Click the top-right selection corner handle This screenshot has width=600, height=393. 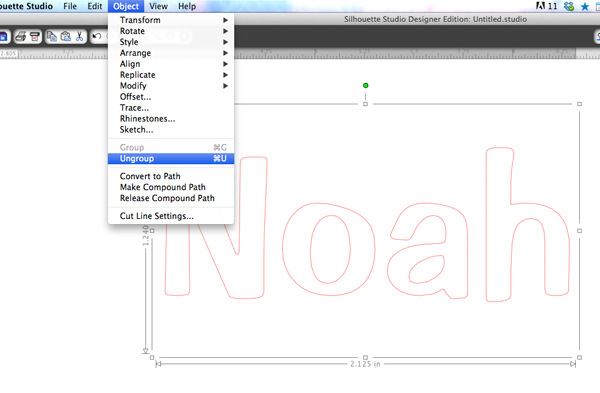[x=579, y=104]
